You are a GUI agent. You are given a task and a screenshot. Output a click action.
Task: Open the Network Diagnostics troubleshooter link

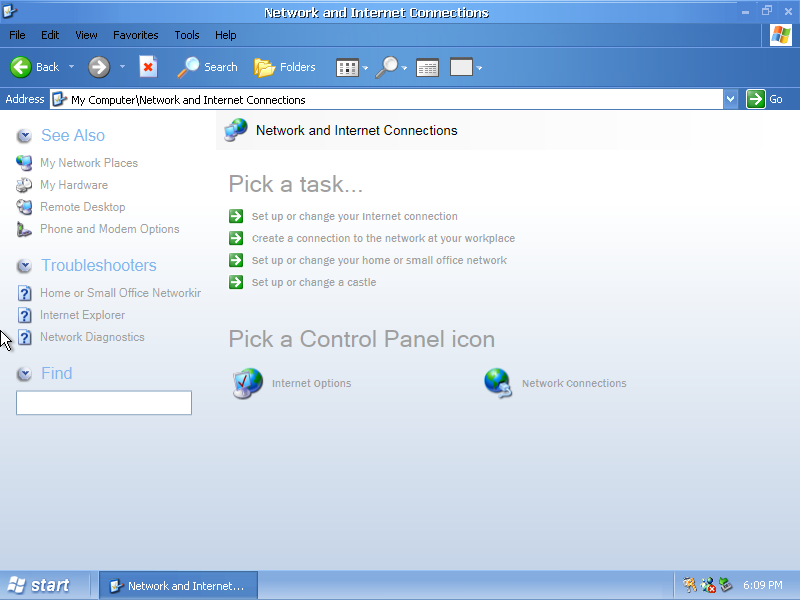pos(92,337)
